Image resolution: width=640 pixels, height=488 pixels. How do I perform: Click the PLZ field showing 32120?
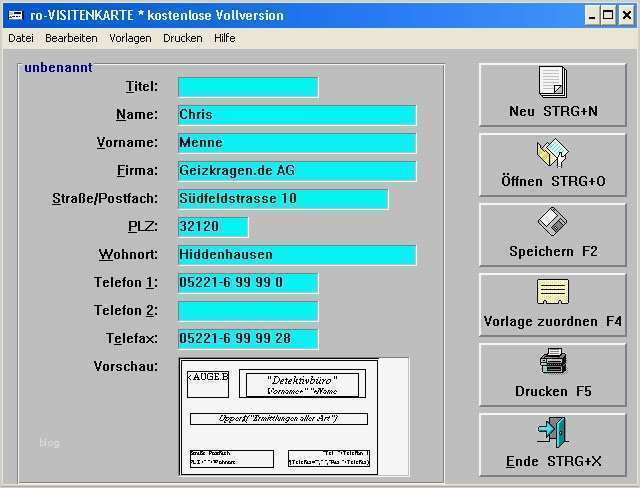213,227
